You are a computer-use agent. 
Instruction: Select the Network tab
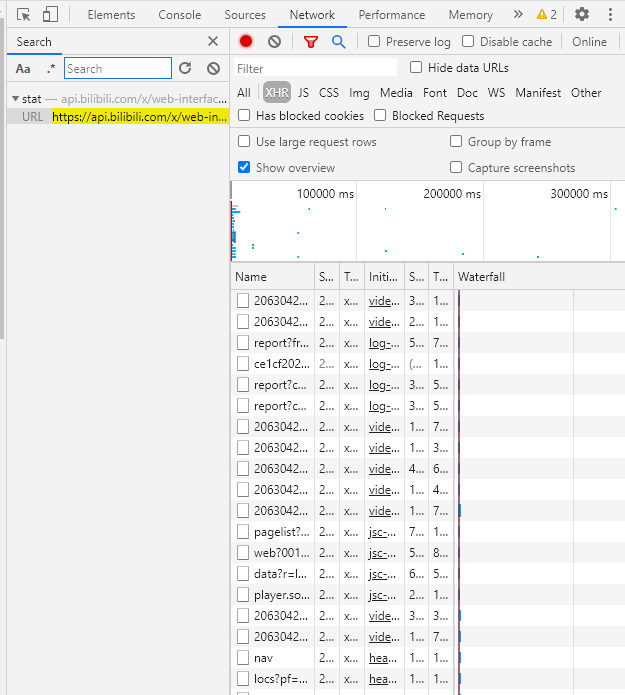(312, 15)
